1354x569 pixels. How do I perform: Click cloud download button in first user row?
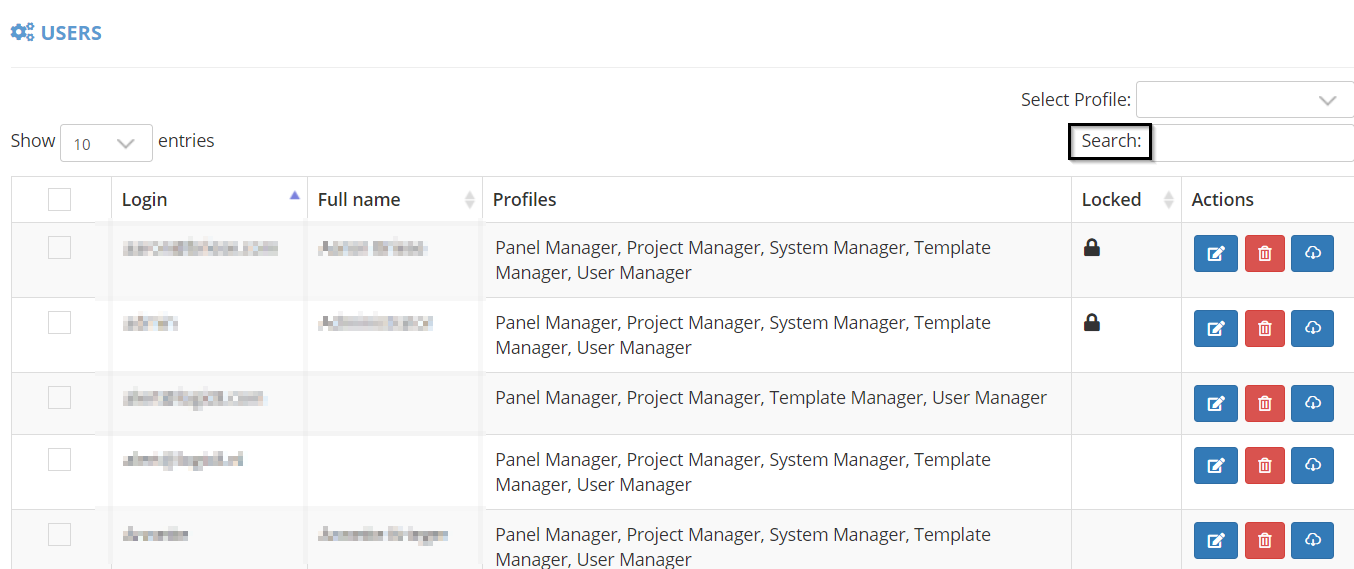(1312, 254)
